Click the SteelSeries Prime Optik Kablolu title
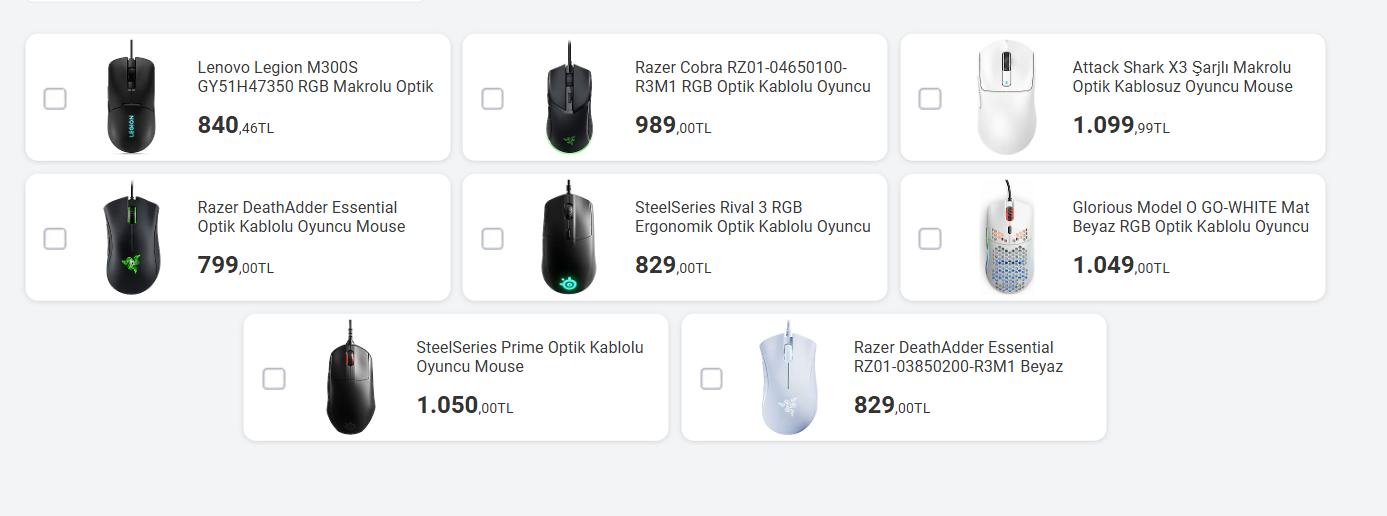 point(529,357)
